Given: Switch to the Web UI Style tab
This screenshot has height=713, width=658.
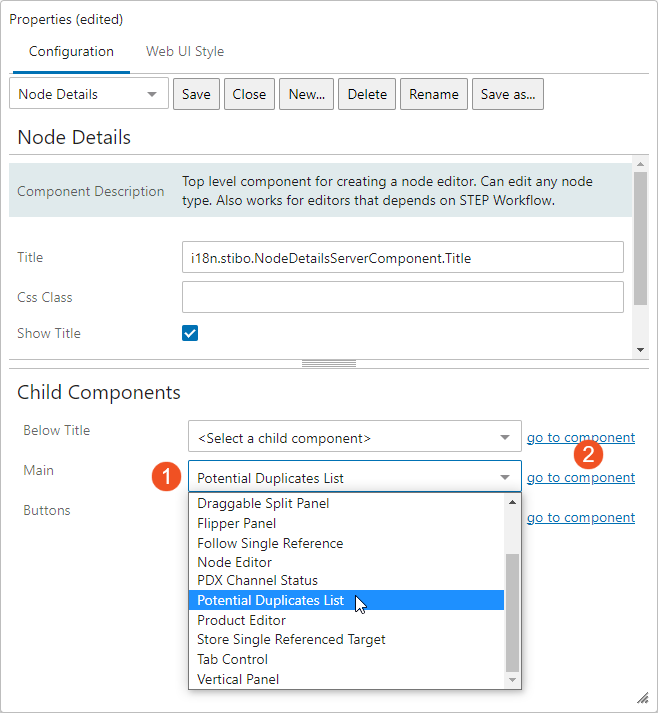Looking at the screenshot, I should tap(185, 51).
